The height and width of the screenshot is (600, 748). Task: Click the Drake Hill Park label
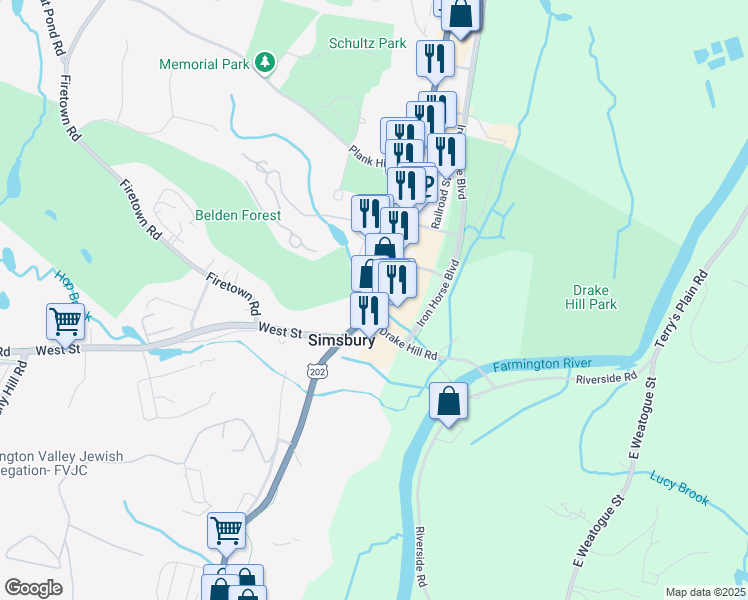pos(591,297)
